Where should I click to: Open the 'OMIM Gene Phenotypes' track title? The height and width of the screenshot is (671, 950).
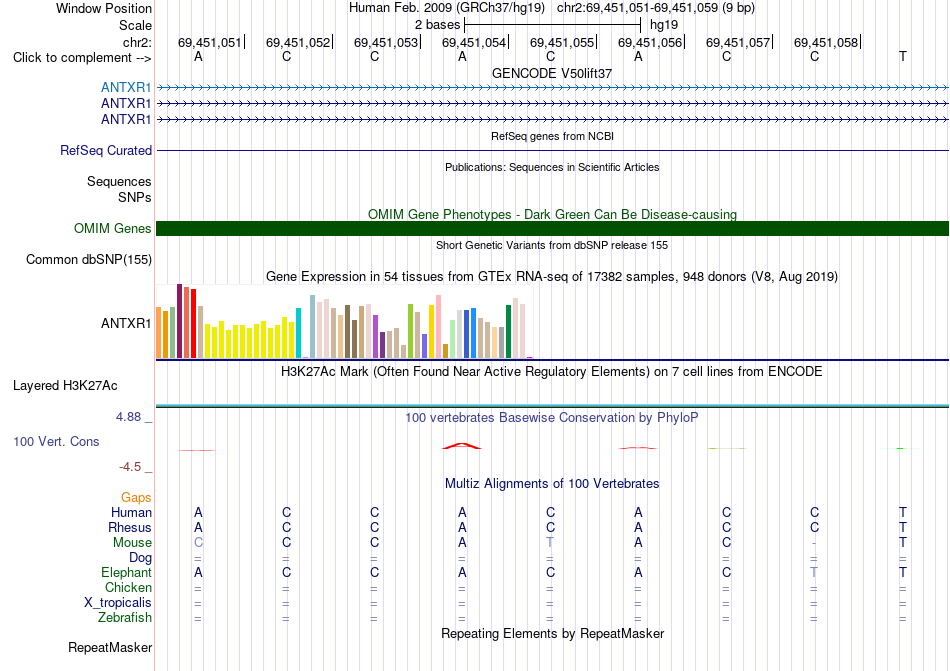552,214
